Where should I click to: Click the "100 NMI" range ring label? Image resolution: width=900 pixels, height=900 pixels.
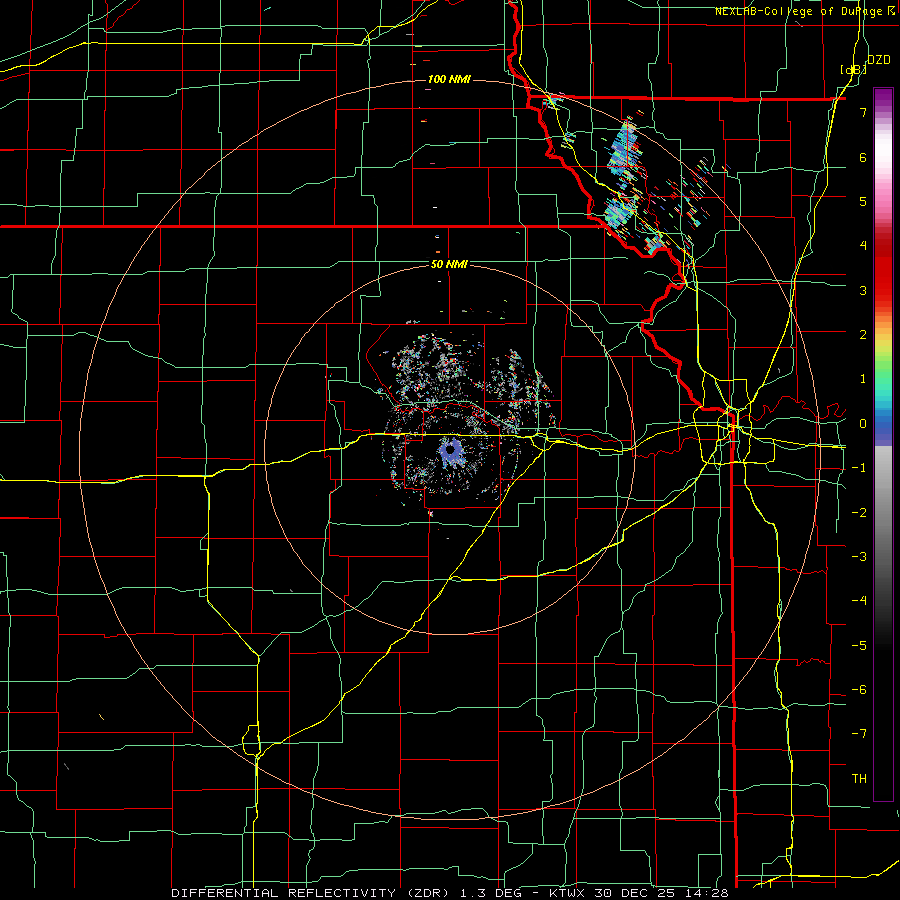[449, 79]
